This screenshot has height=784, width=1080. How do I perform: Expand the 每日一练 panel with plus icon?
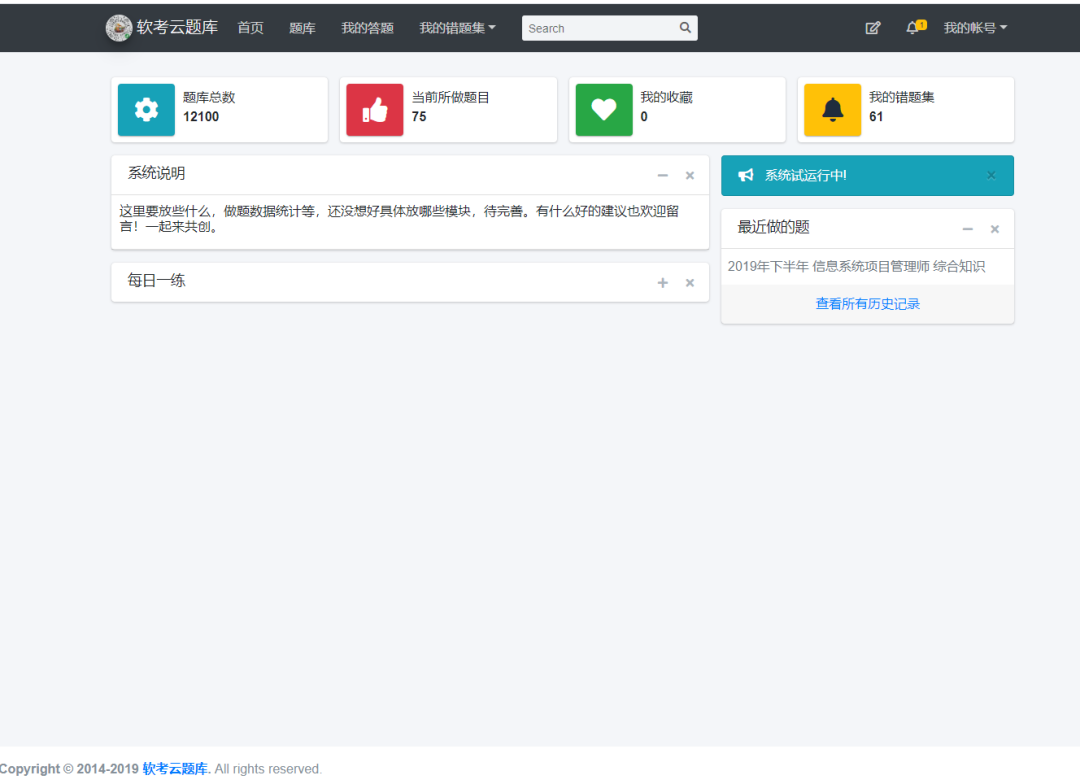(x=663, y=283)
